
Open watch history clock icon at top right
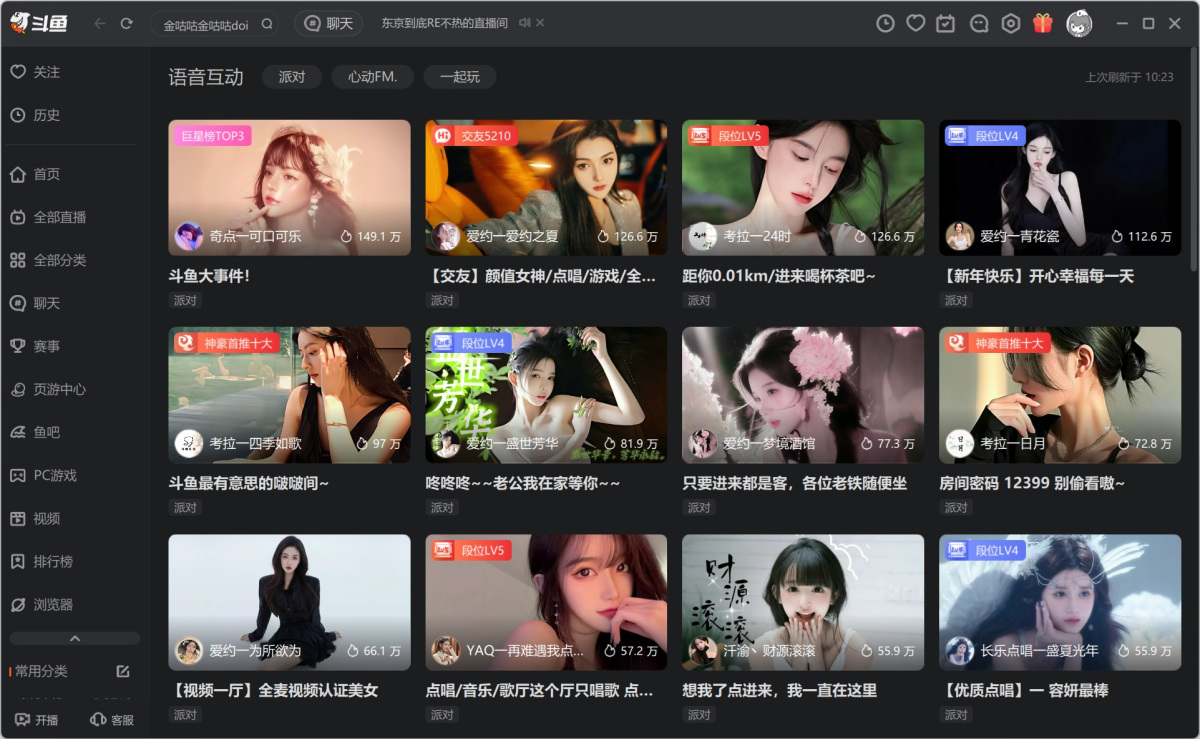coord(885,23)
